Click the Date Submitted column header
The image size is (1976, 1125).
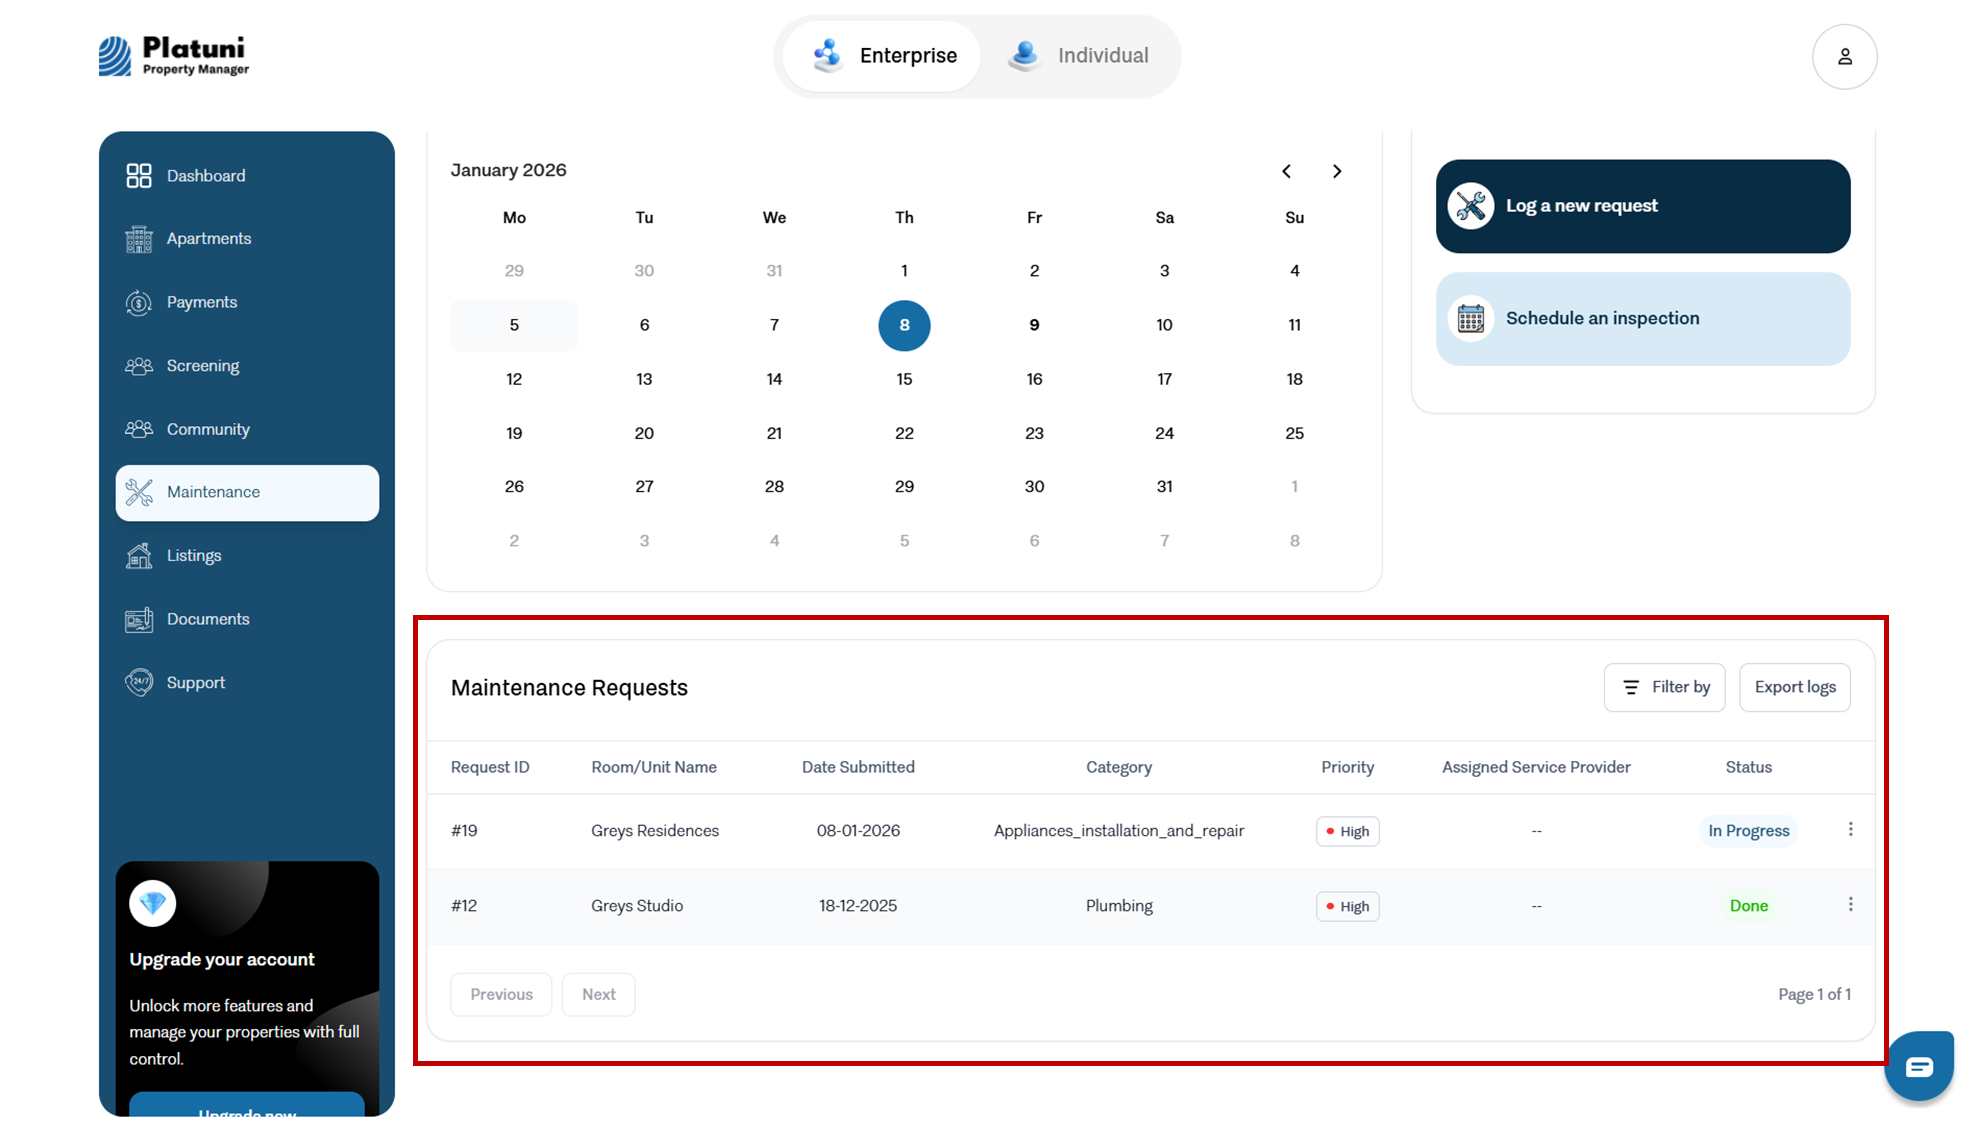coord(858,767)
